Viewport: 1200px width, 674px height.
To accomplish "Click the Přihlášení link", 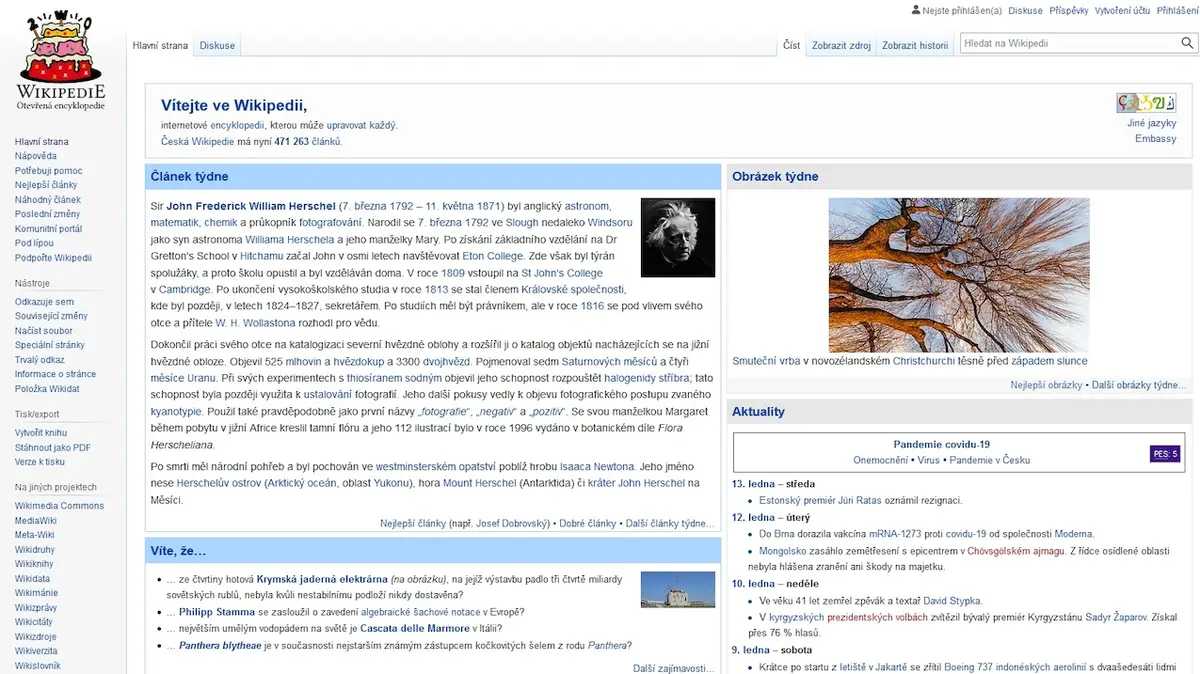I will (x=1177, y=11).
